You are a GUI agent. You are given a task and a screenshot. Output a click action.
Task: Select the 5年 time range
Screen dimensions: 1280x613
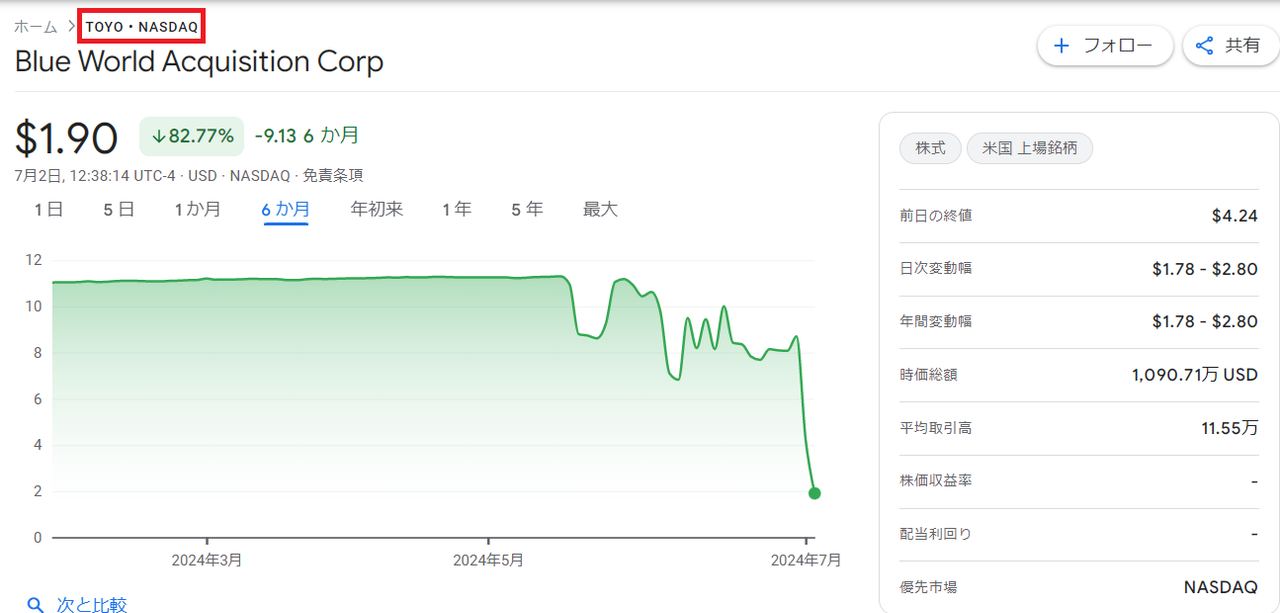click(x=527, y=209)
